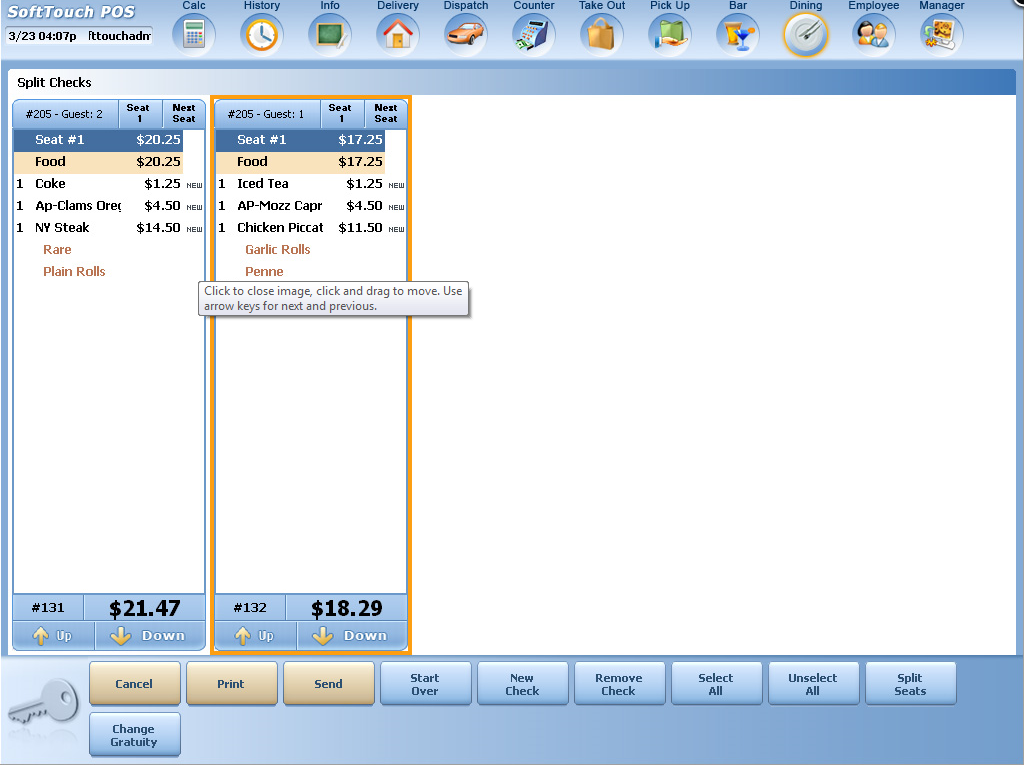
Task: Click the $21.47 total
Action: [144, 608]
